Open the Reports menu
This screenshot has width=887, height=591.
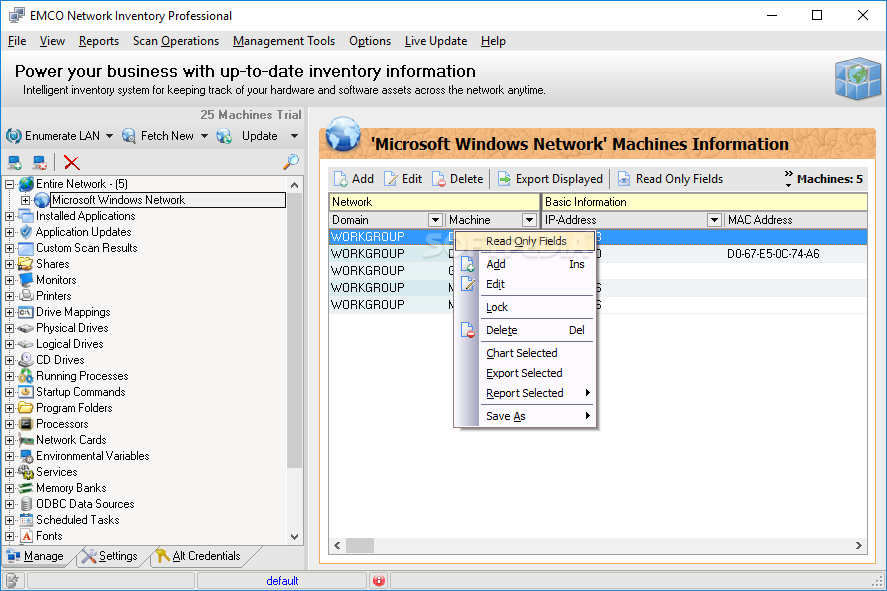click(x=99, y=41)
